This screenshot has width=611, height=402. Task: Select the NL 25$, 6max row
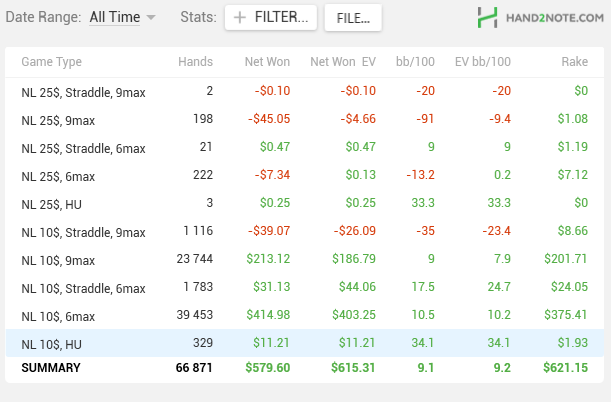(305, 175)
